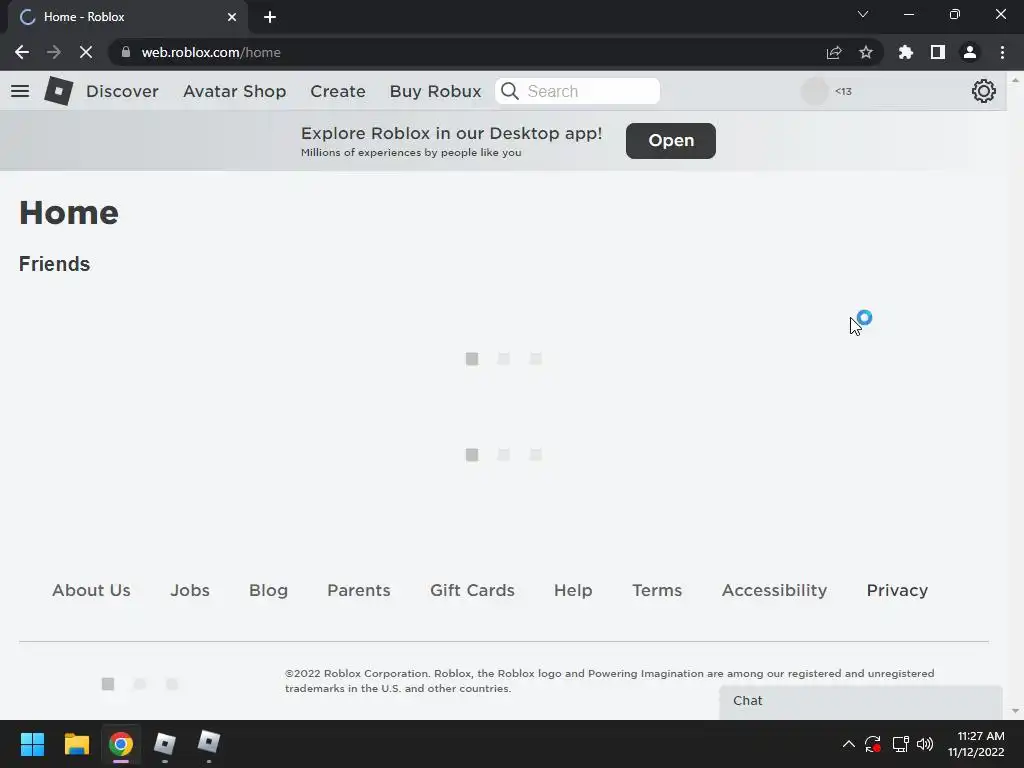Image resolution: width=1024 pixels, height=768 pixels.
Task: Click tray sync update icon
Action: 873,744
